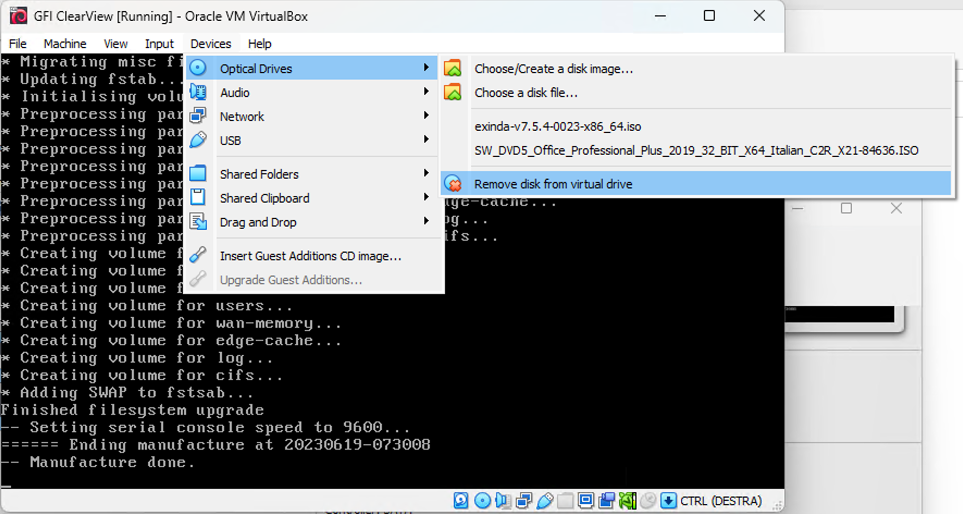Click the Remove disk red X icon
Viewport: 964px width, 514px height.
[453, 183]
